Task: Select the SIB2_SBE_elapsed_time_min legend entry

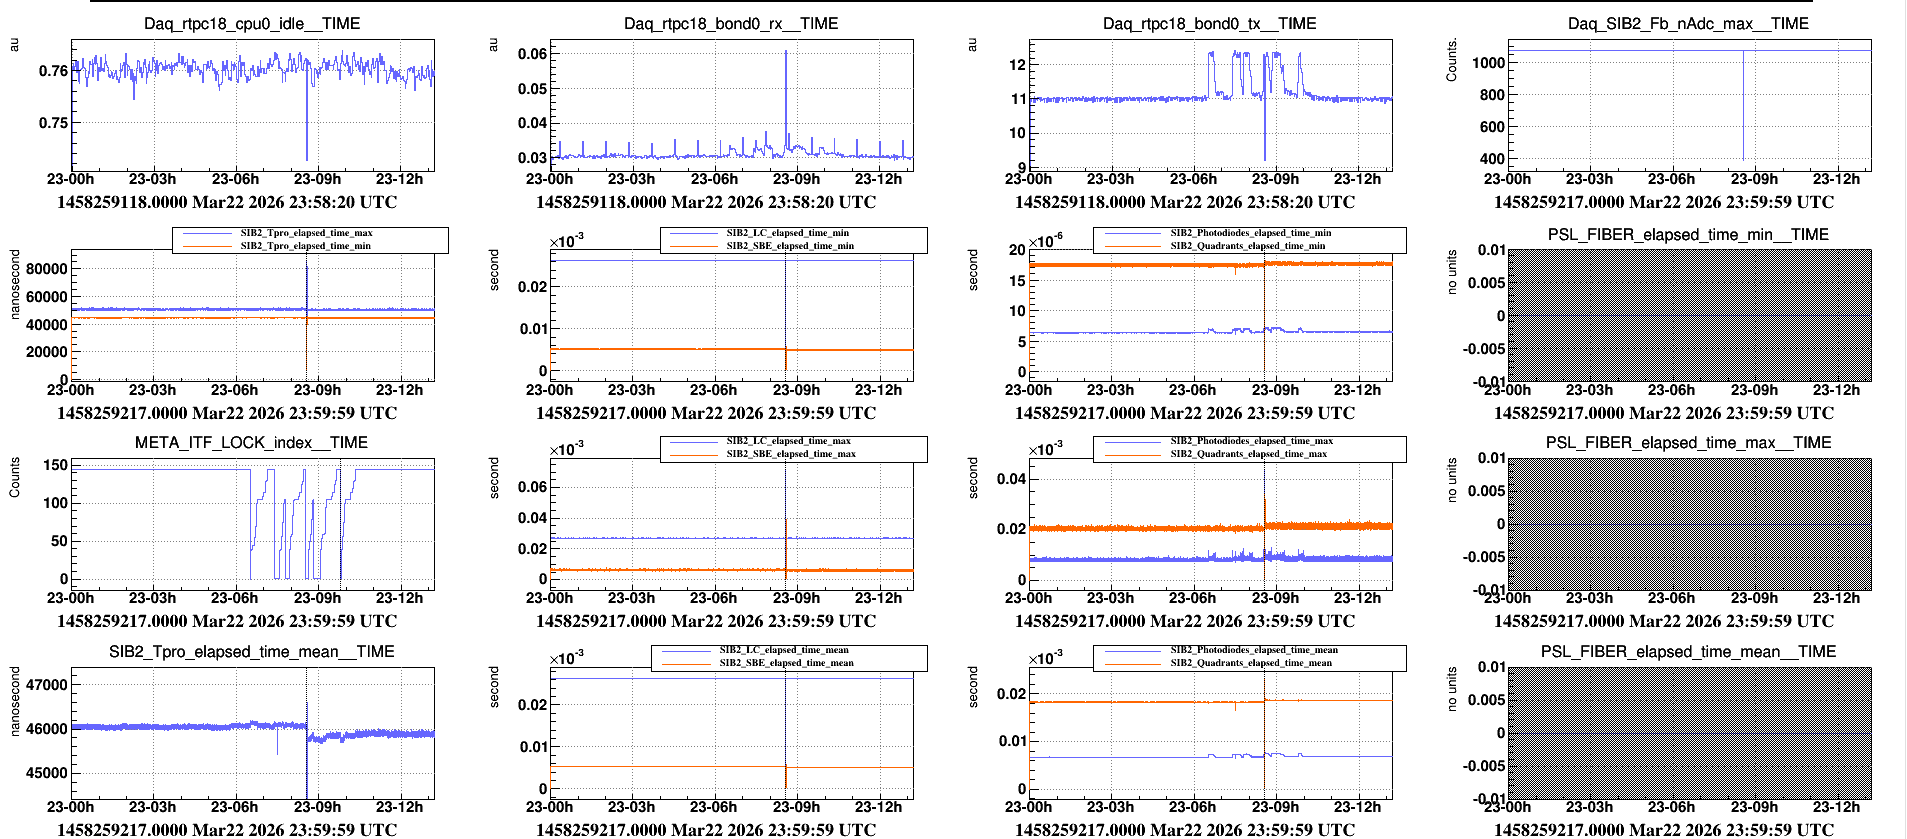Action: 790,246
